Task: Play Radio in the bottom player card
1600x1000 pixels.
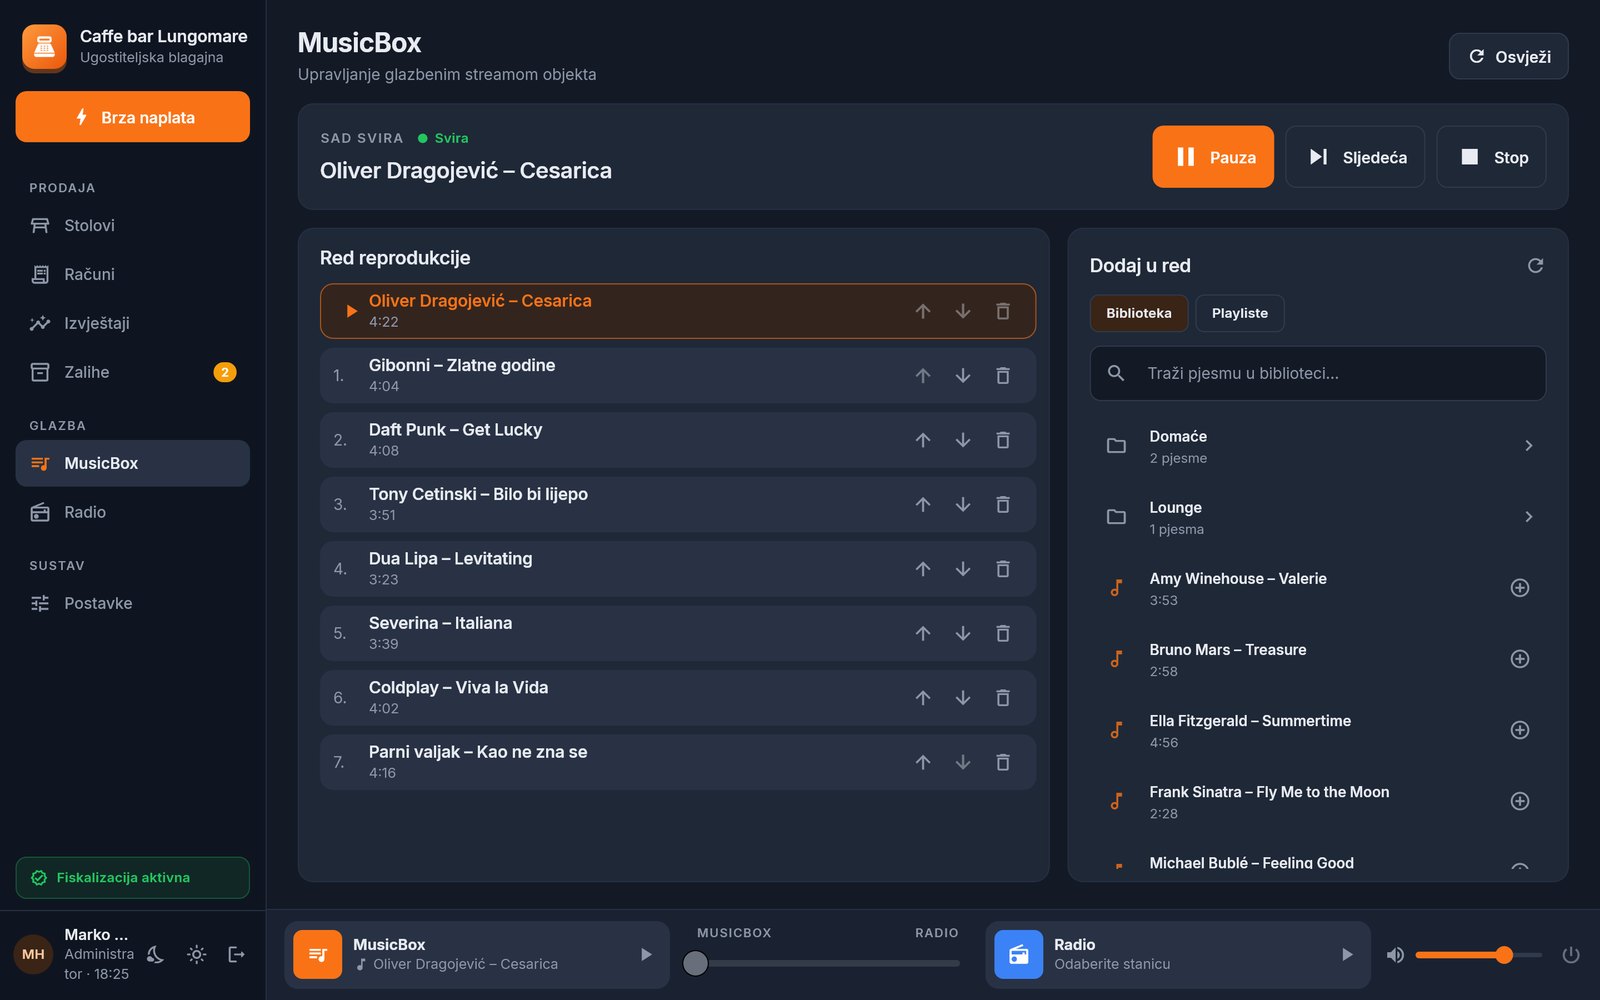Action: pos(1347,955)
